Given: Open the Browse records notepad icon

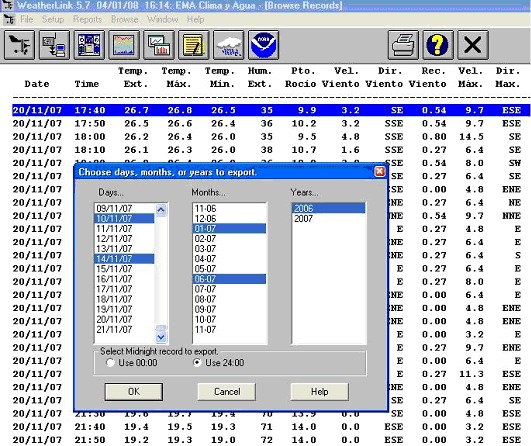Looking at the screenshot, I should tap(194, 45).
